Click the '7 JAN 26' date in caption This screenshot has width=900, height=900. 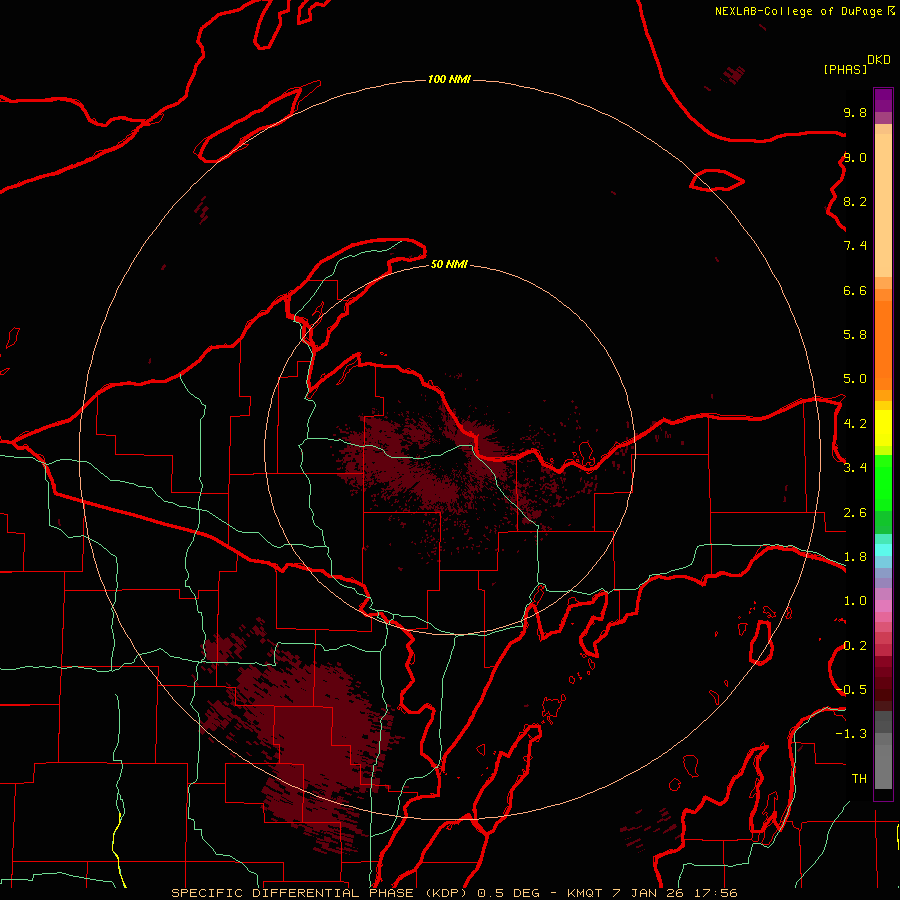647,893
